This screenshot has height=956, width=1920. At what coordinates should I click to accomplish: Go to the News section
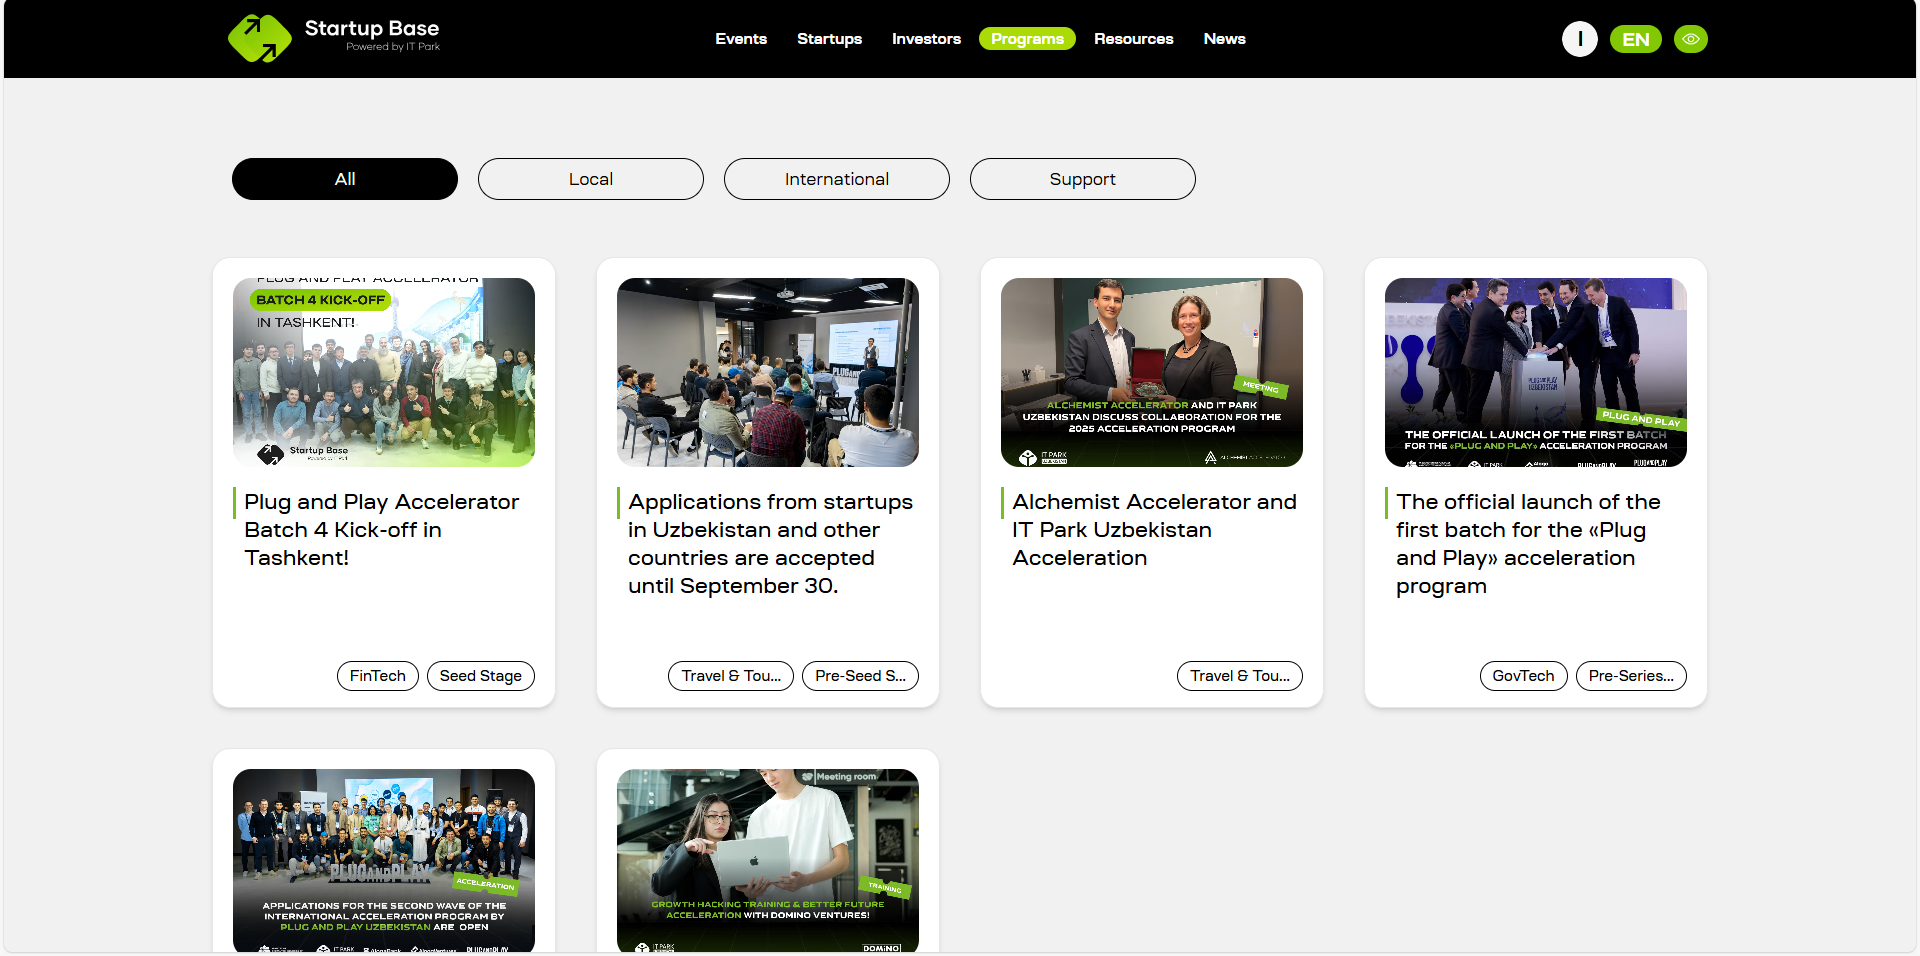(x=1224, y=39)
